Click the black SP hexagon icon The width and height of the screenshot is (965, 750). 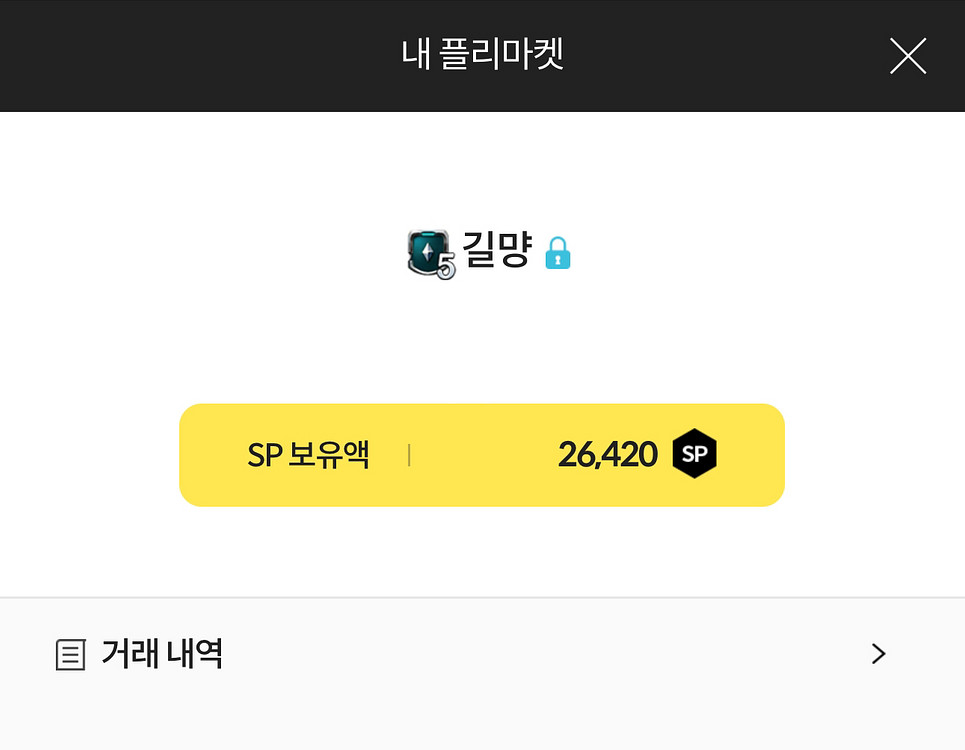click(694, 455)
